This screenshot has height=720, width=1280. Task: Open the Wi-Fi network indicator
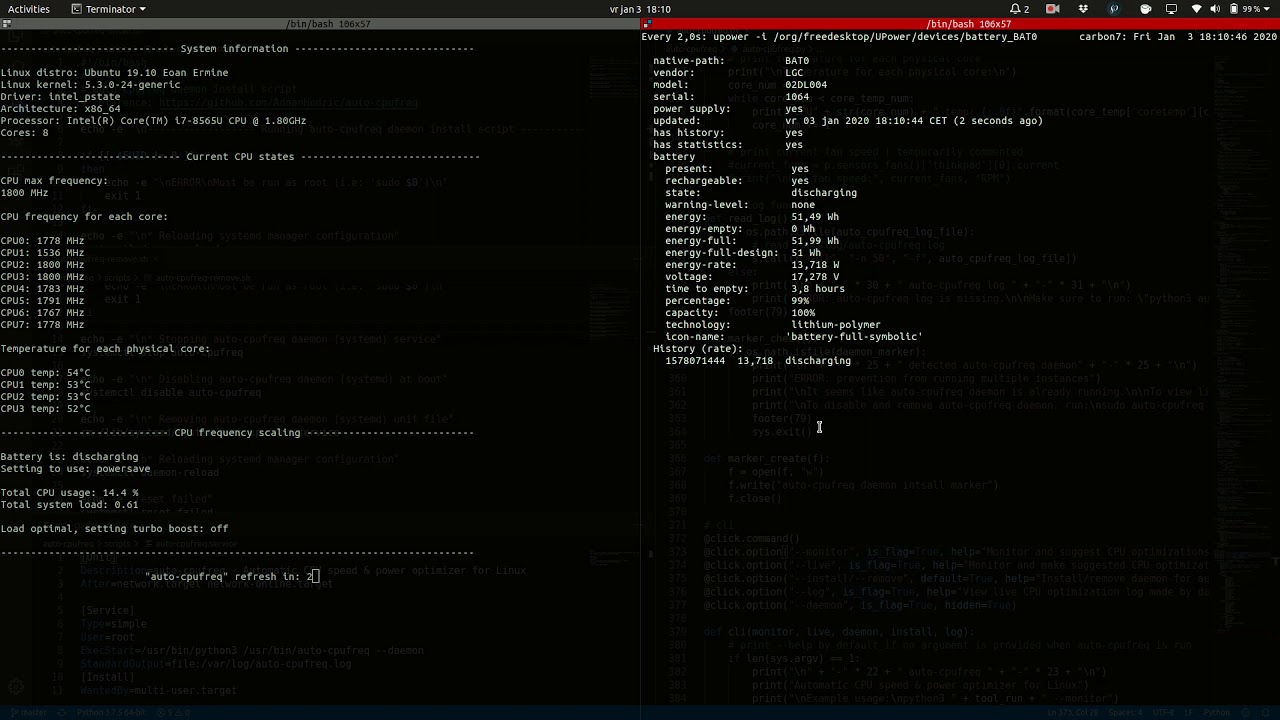pyautogui.click(x=1197, y=9)
